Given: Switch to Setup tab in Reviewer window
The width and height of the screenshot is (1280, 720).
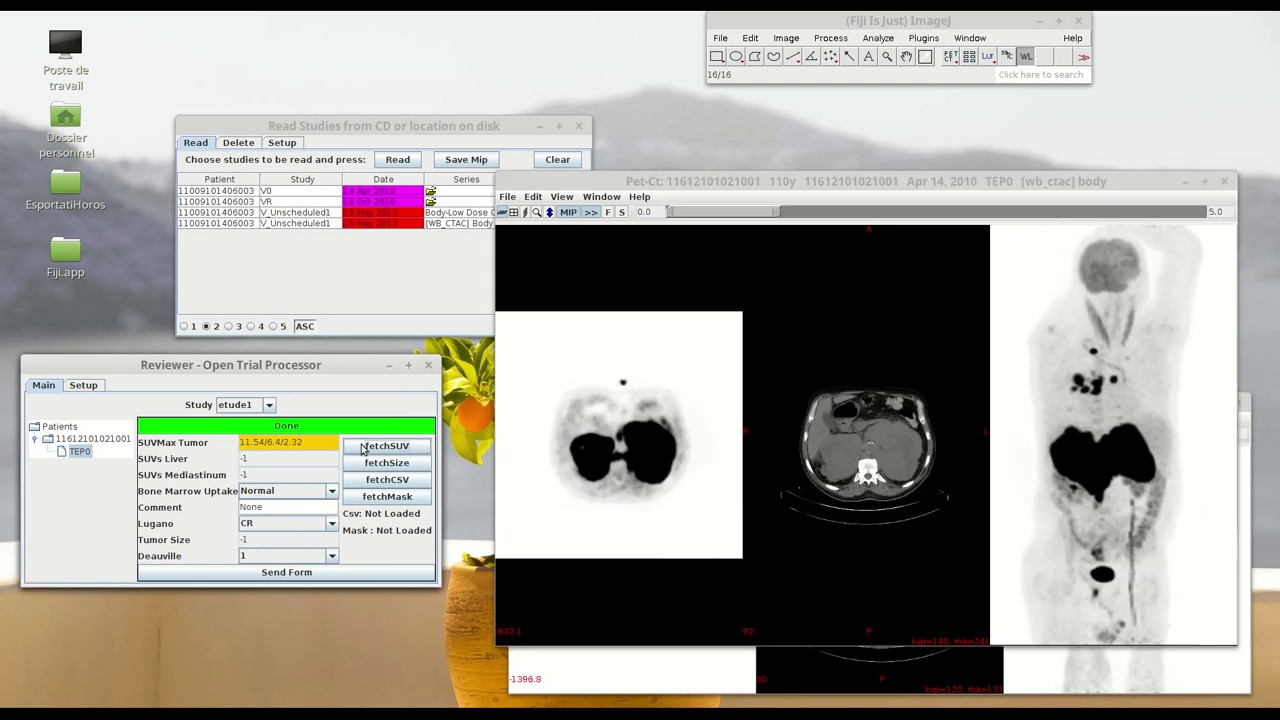Looking at the screenshot, I should point(83,385).
